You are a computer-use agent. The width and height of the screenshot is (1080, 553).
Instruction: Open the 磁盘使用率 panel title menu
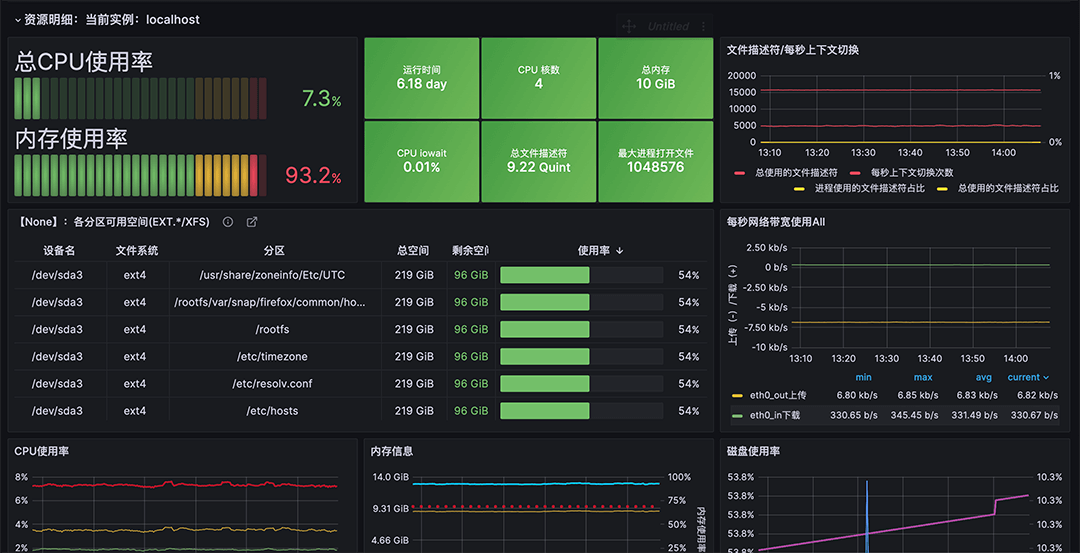click(x=754, y=451)
